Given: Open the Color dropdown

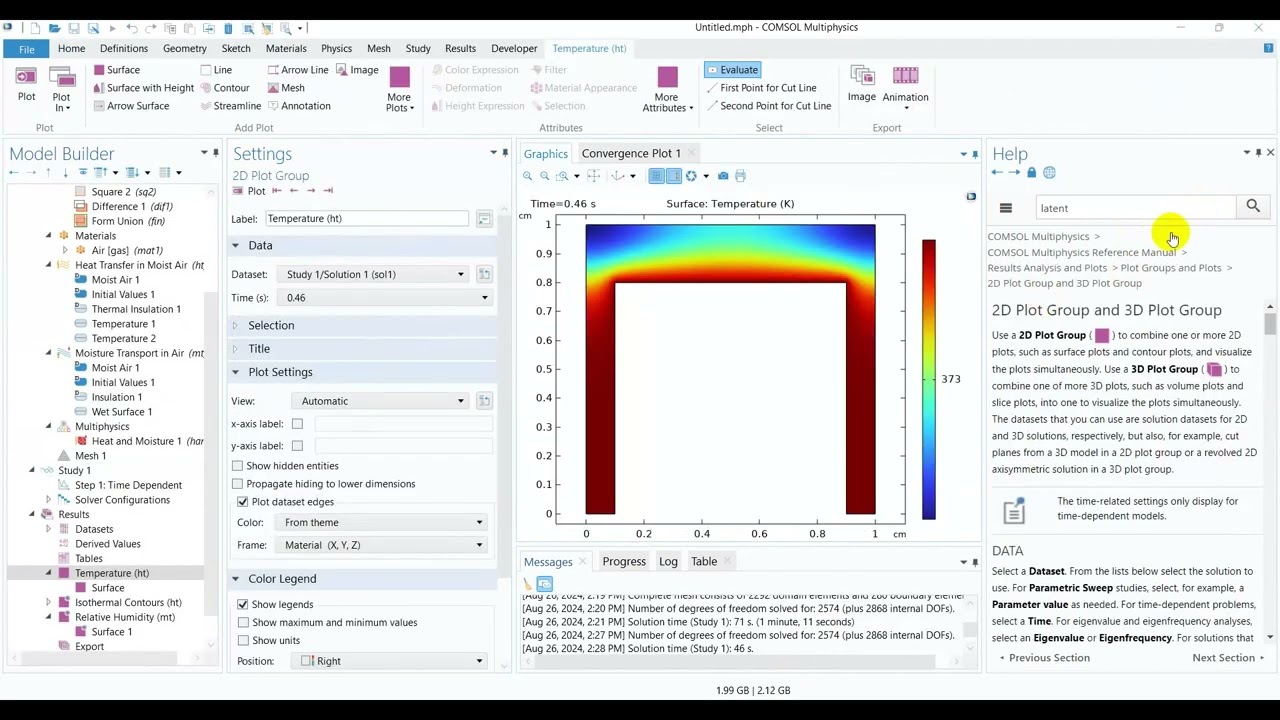Looking at the screenshot, I should click(384, 522).
